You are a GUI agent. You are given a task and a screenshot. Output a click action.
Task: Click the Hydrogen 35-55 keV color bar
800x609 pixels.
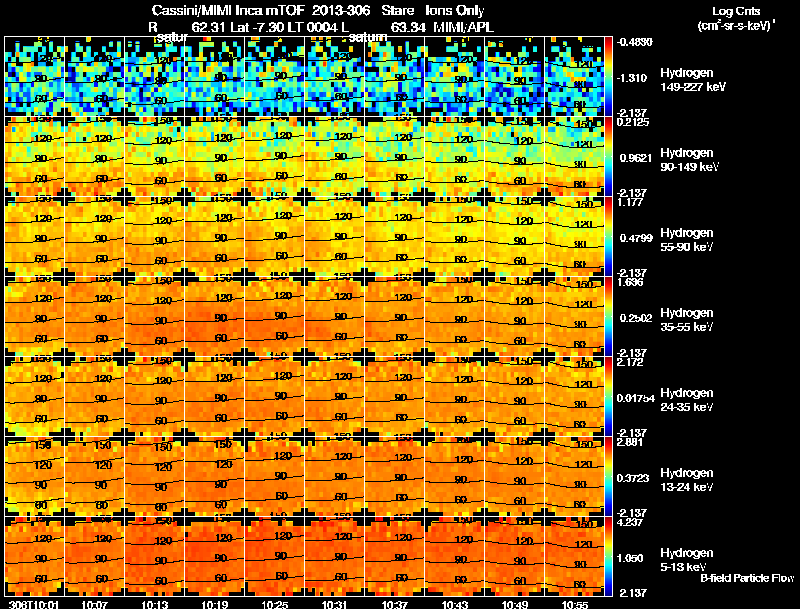(608, 317)
